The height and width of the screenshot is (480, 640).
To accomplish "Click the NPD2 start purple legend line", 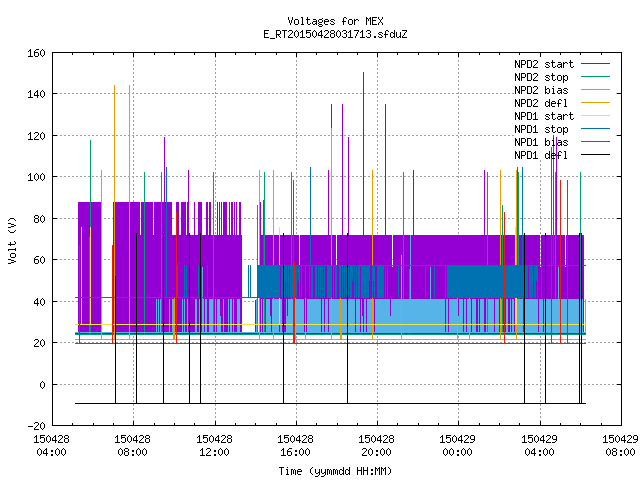I will (595, 64).
